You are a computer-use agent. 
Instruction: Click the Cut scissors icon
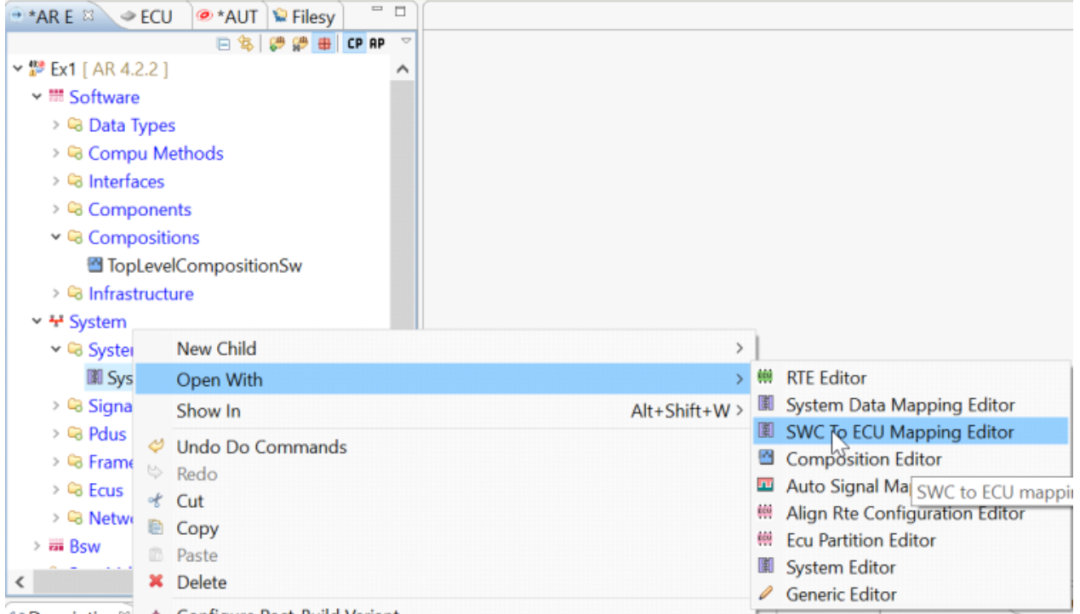click(x=156, y=500)
